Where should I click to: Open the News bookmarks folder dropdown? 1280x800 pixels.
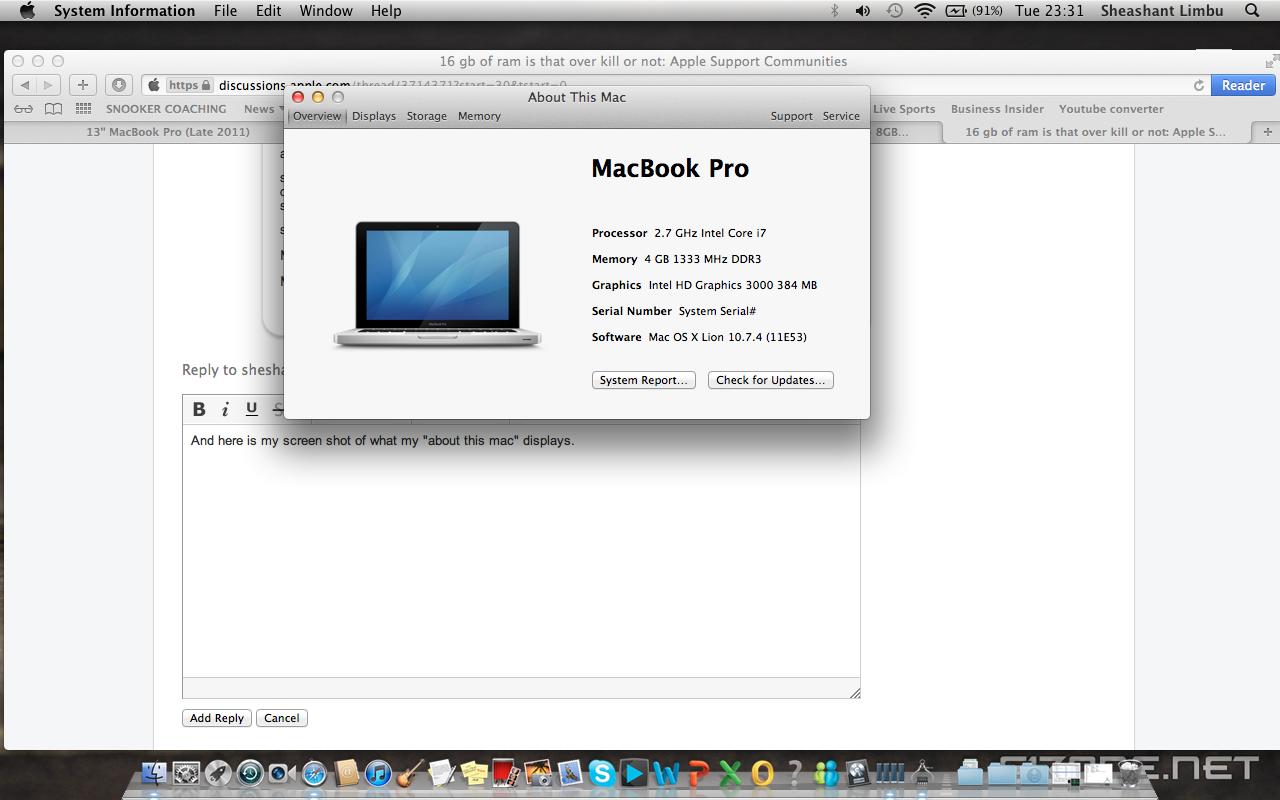263,109
